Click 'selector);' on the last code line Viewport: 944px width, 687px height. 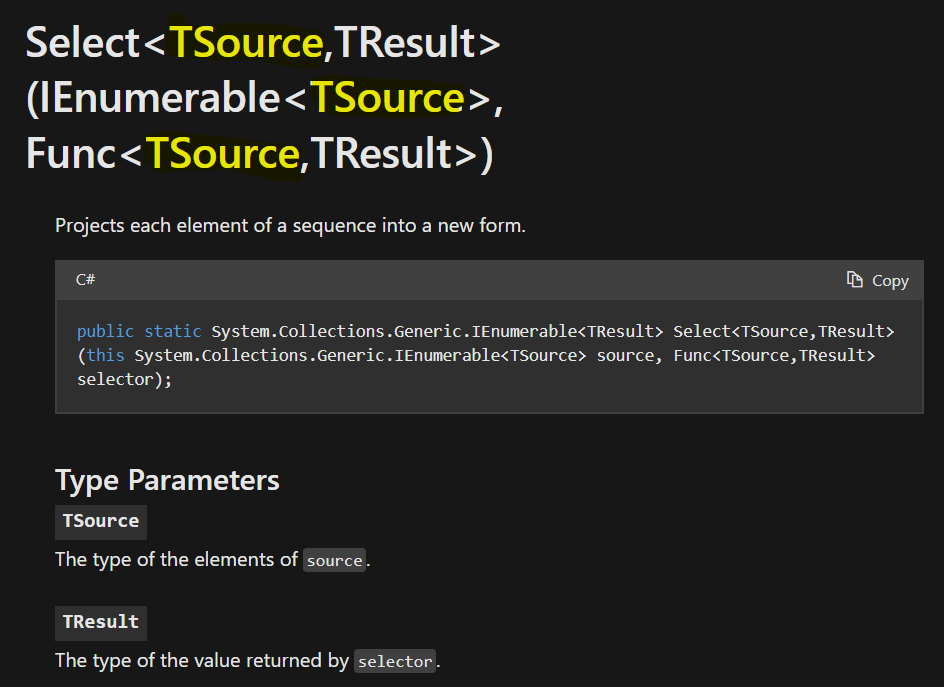coord(125,380)
